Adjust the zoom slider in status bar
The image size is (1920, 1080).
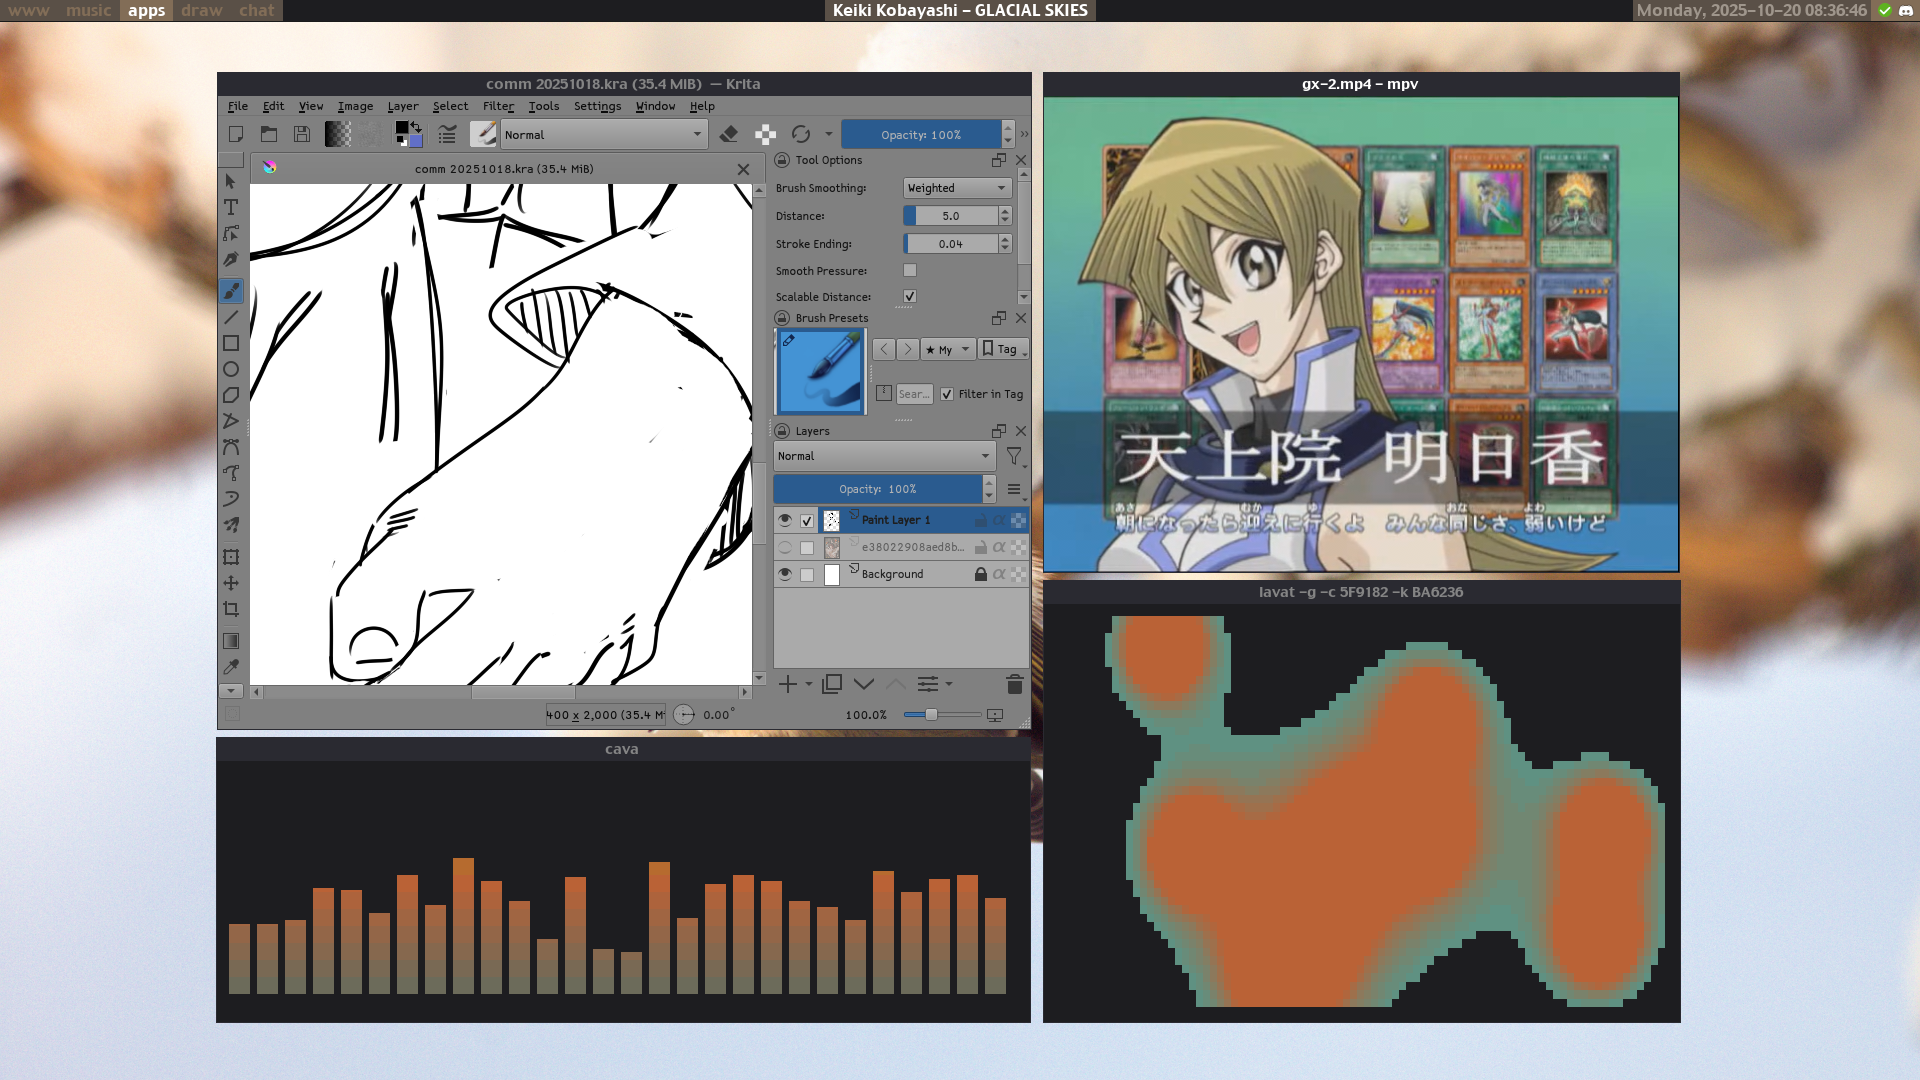point(931,714)
